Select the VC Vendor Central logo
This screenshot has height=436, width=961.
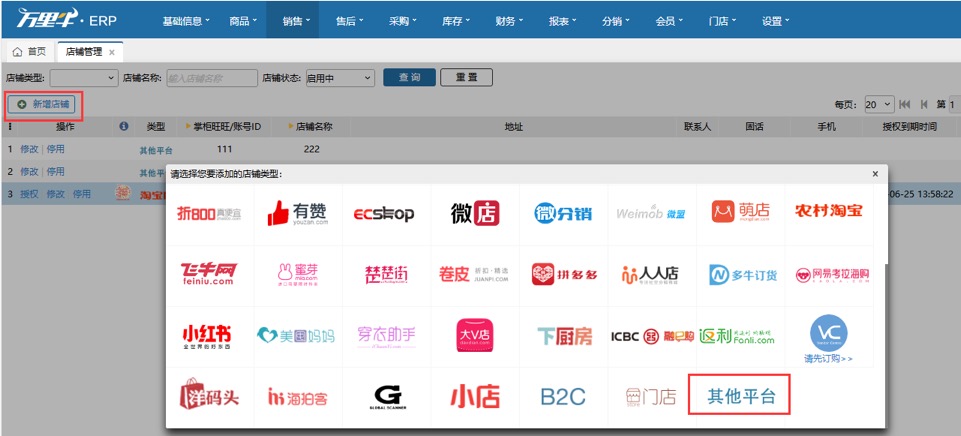829,332
